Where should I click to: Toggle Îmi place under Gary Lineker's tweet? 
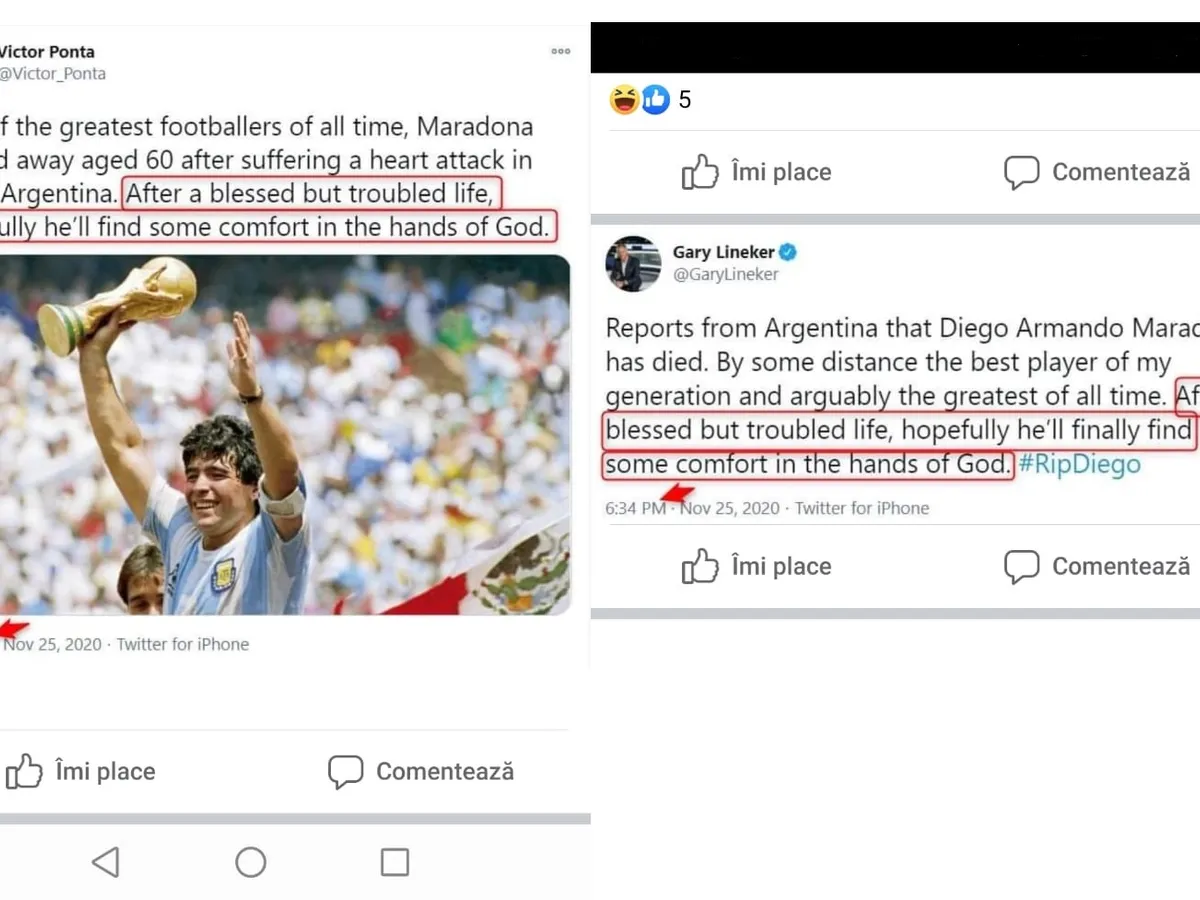pos(756,567)
